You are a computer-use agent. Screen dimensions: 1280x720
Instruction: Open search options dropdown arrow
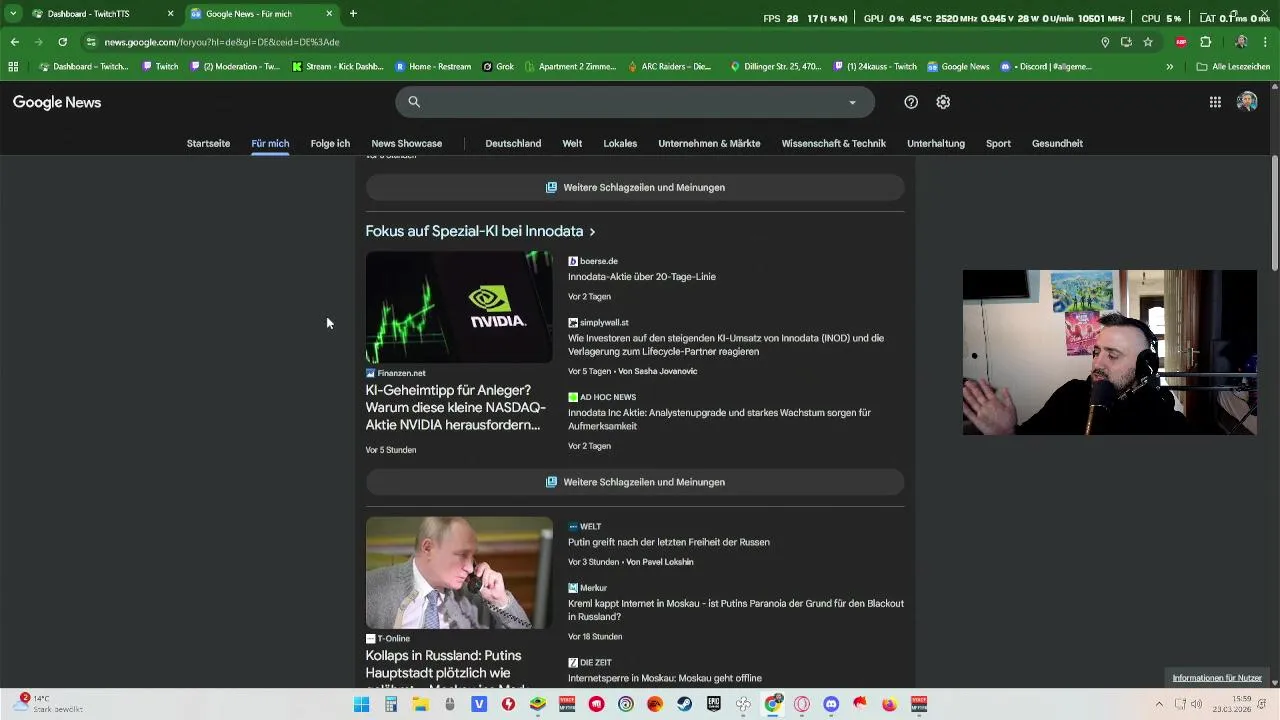coord(852,102)
